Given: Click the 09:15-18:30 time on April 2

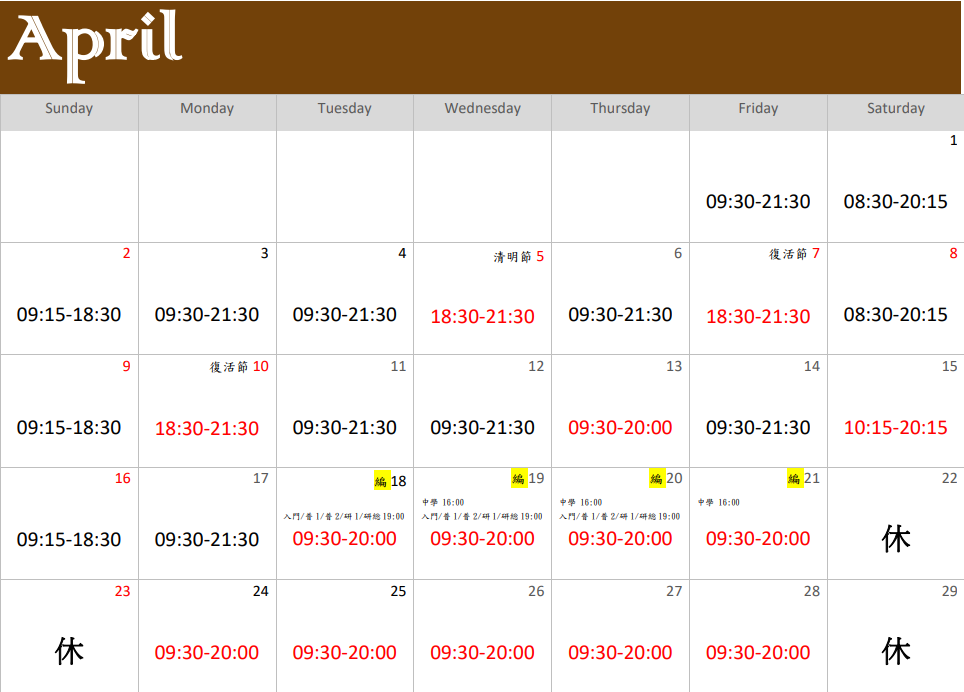Looking at the screenshot, I should (x=69, y=315).
